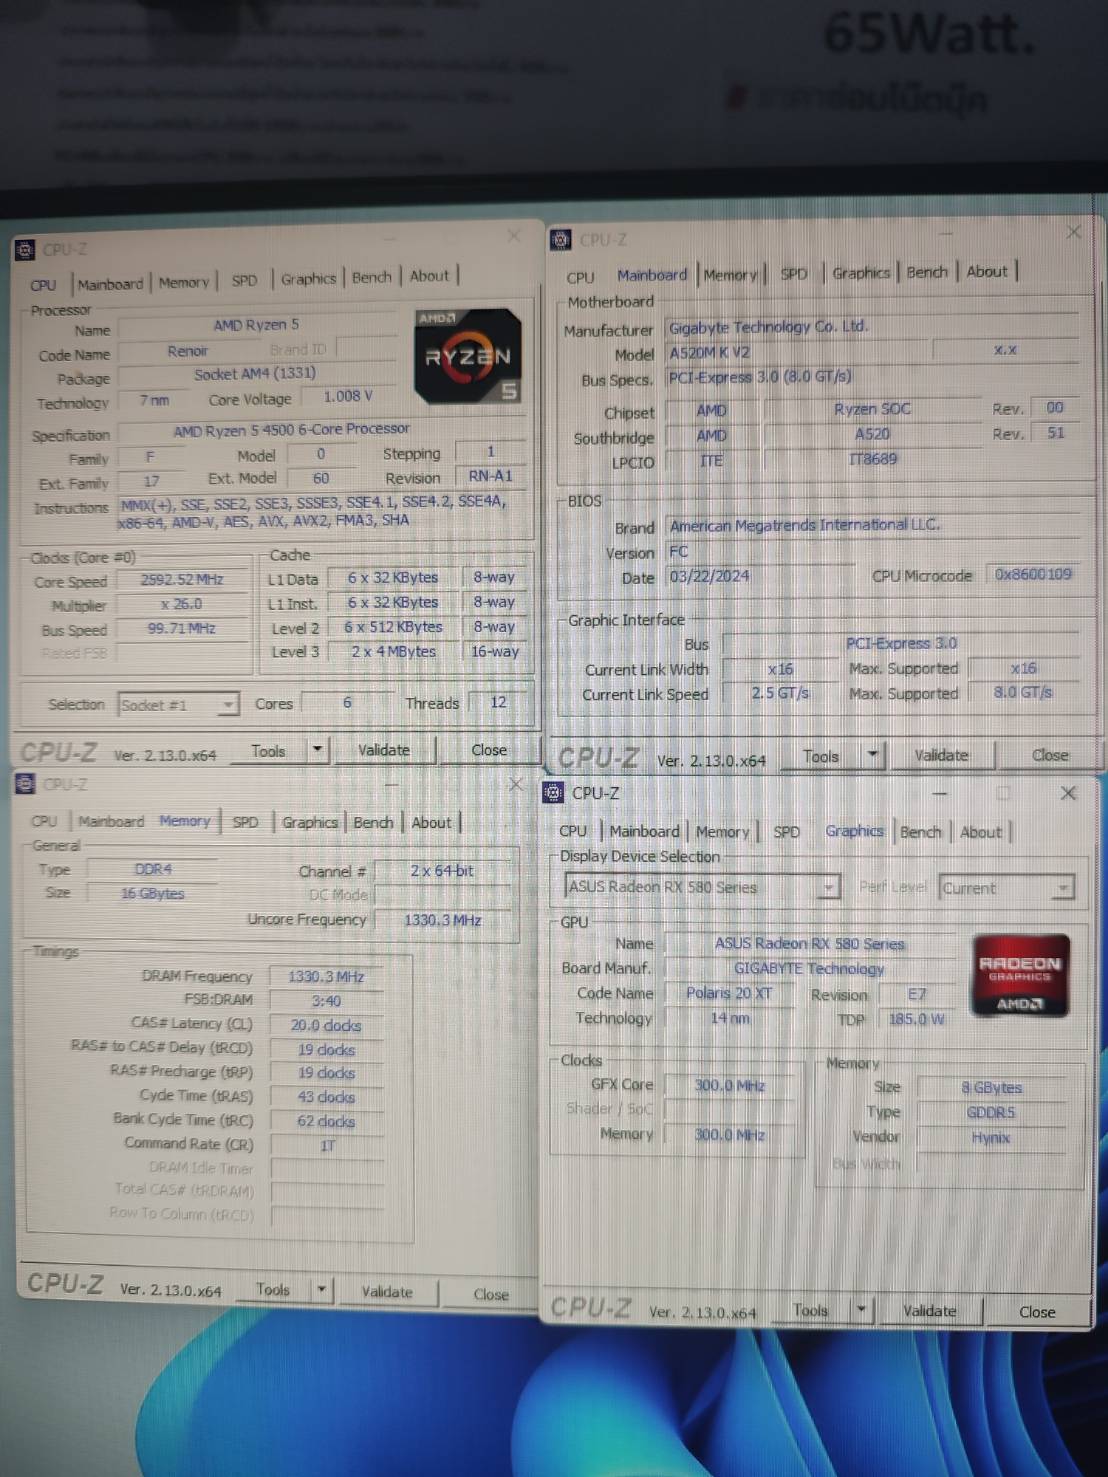The width and height of the screenshot is (1108, 1477).
Task: Switch to Mainboard tab in the Ryzen processor window
Action: (110, 284)
